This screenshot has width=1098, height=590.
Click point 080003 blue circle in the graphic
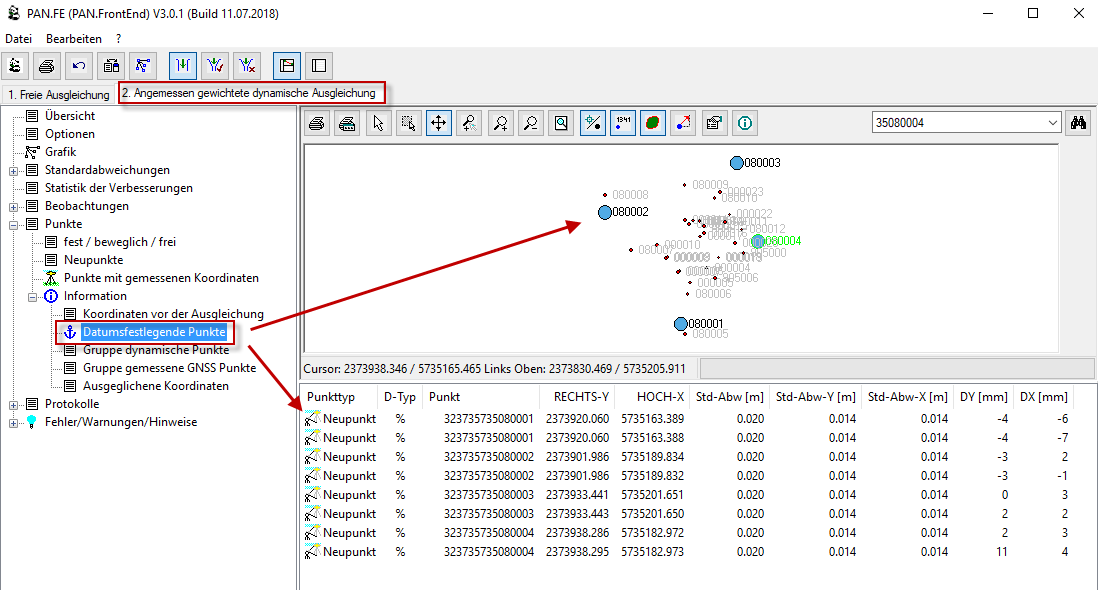tap(737, 163)
